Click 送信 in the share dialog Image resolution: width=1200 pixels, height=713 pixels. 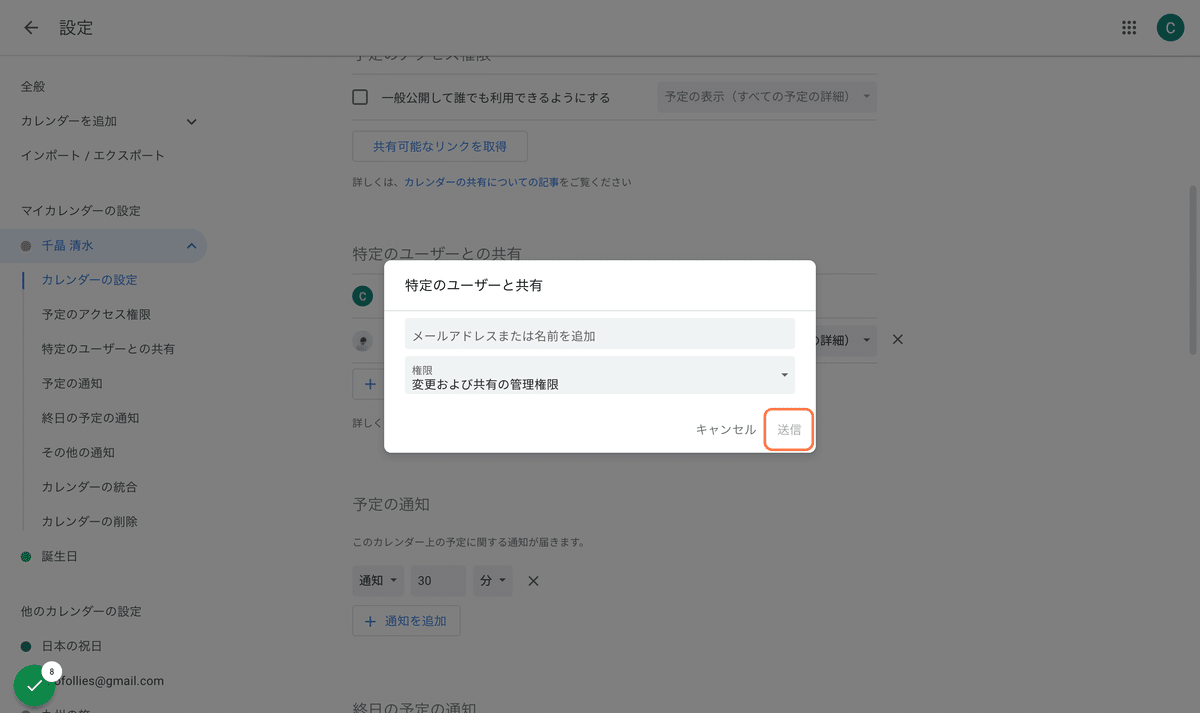click(x=789, y=430)
